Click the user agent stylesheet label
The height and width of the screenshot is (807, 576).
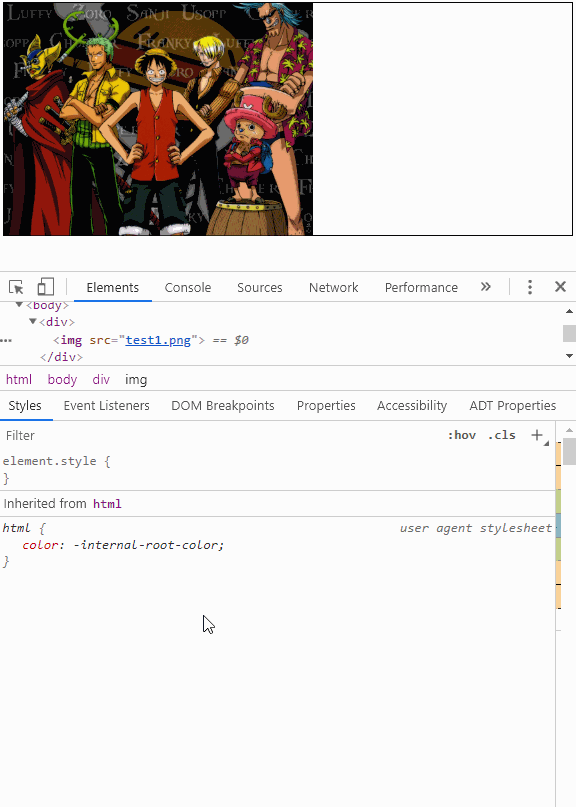tap(476, 528)
